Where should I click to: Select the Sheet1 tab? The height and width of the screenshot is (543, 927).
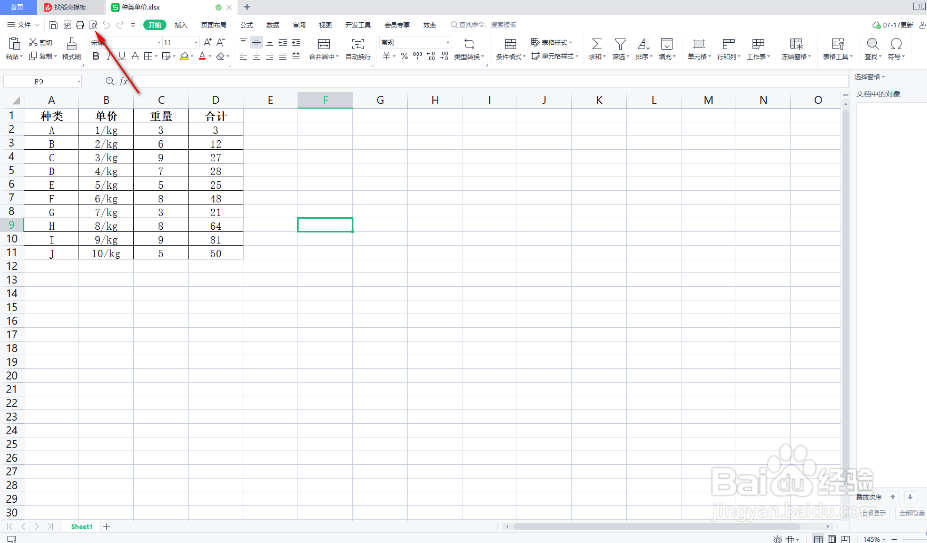(82, 526)
